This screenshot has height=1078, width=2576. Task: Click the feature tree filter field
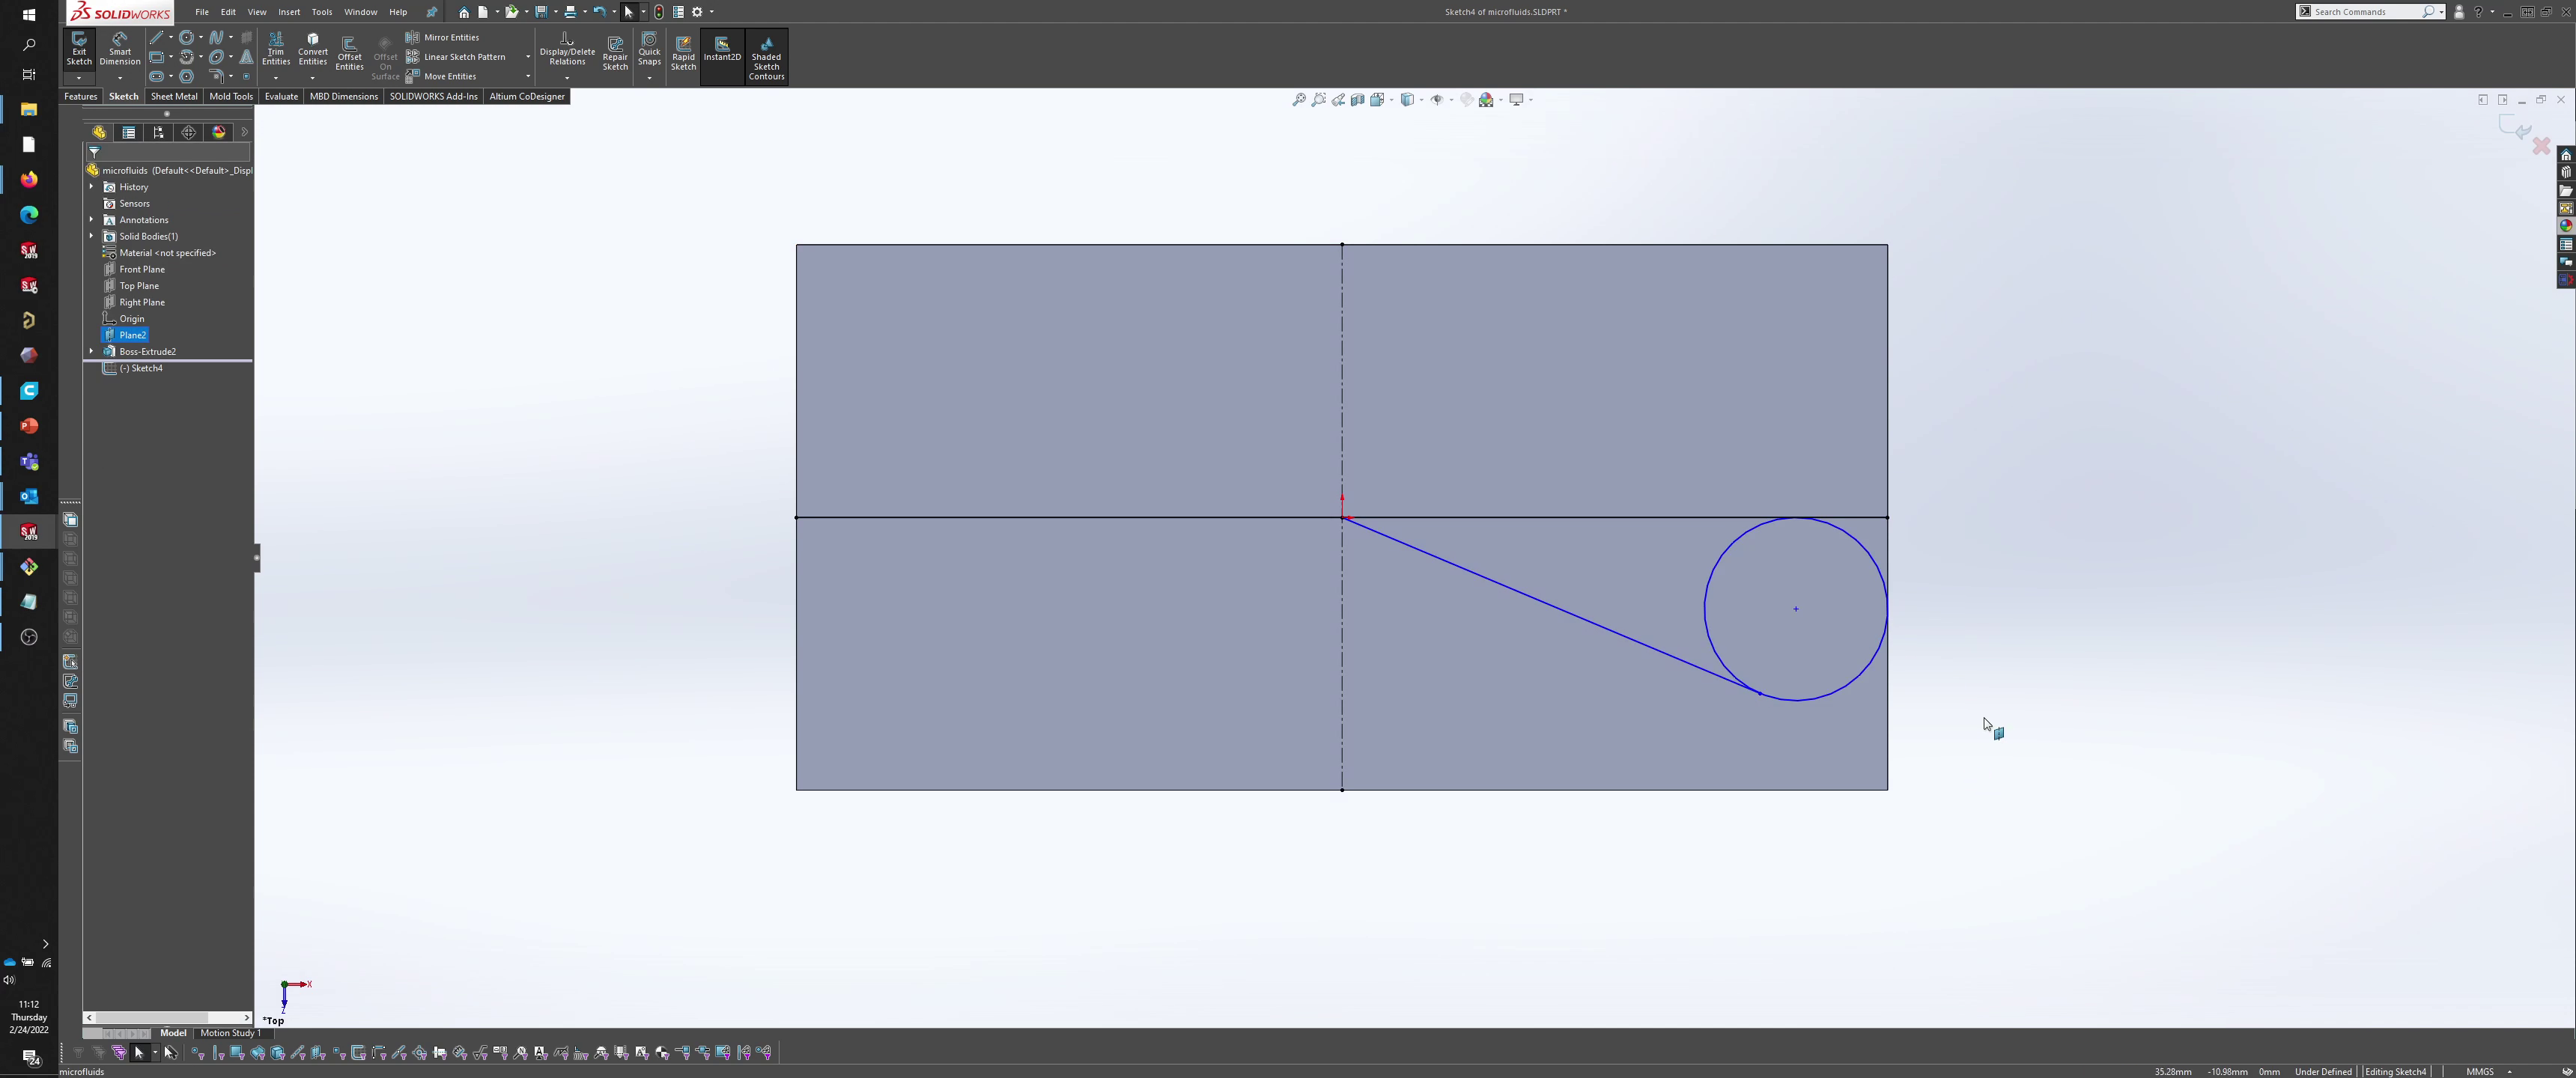169,152
